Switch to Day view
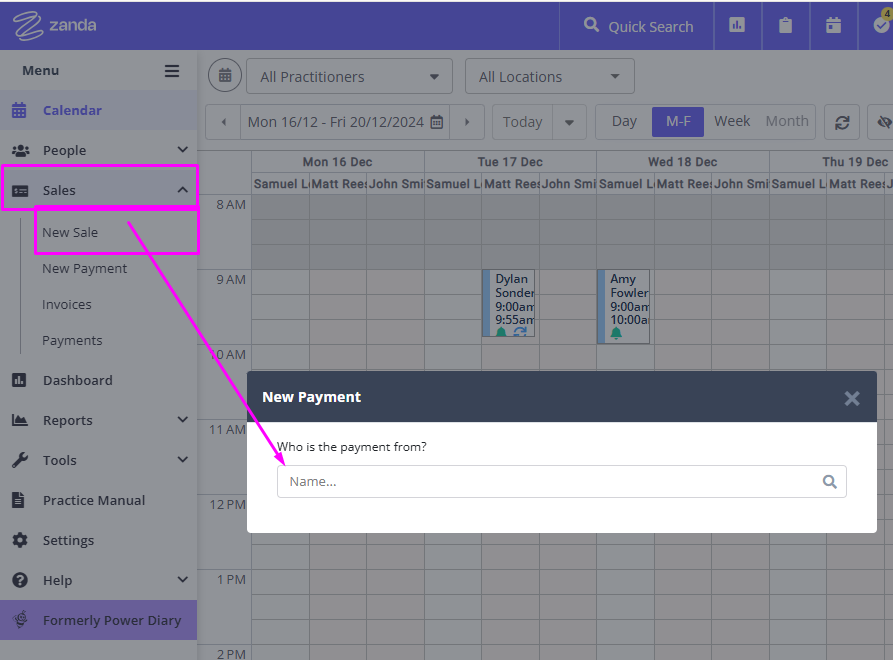Image resolution: width=893 pixels, height=660 pixels. click(624, 121)
